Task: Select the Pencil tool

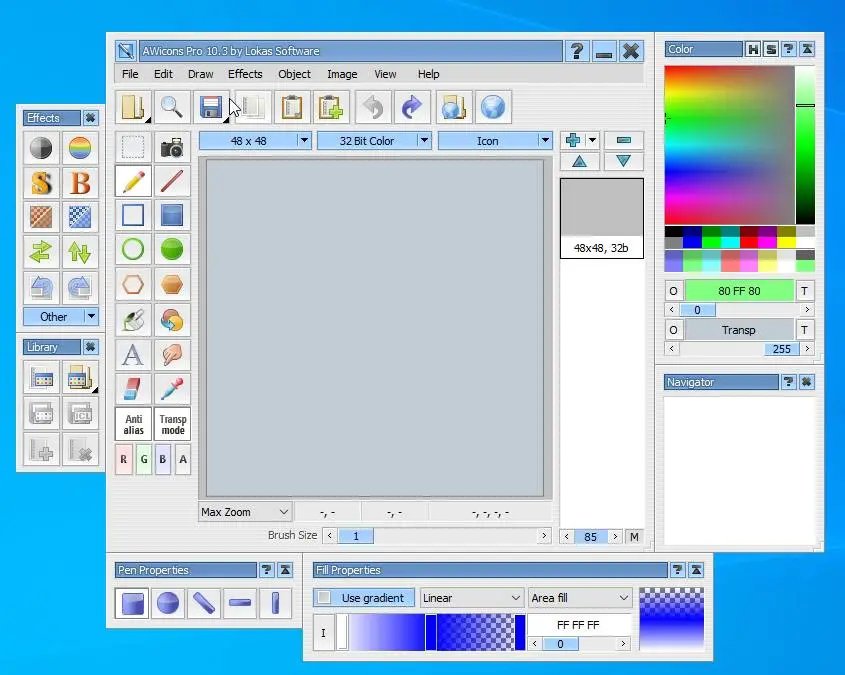Action: pyautogui.click(x=133, y=181)
